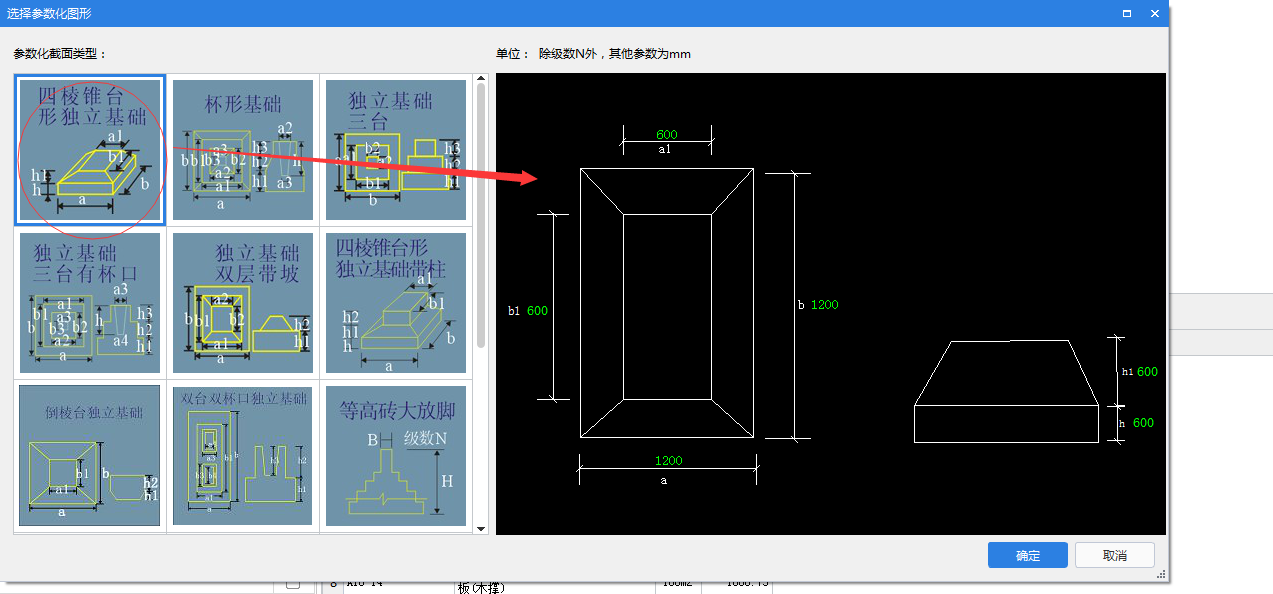The height and width of the screenshot is (594, 1273).
Task: Close the 选择参数化图形 dialog
Action: (1154, 14)
